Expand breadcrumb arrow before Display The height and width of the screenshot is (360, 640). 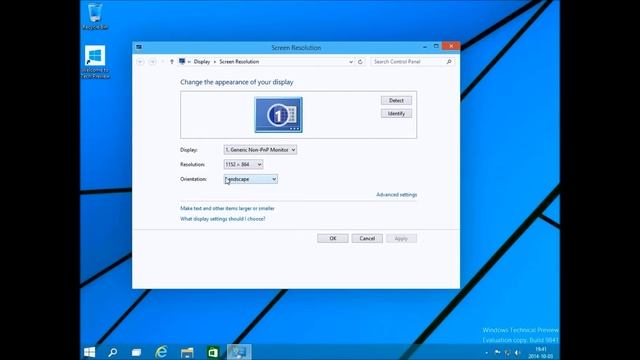pos(189,62)
